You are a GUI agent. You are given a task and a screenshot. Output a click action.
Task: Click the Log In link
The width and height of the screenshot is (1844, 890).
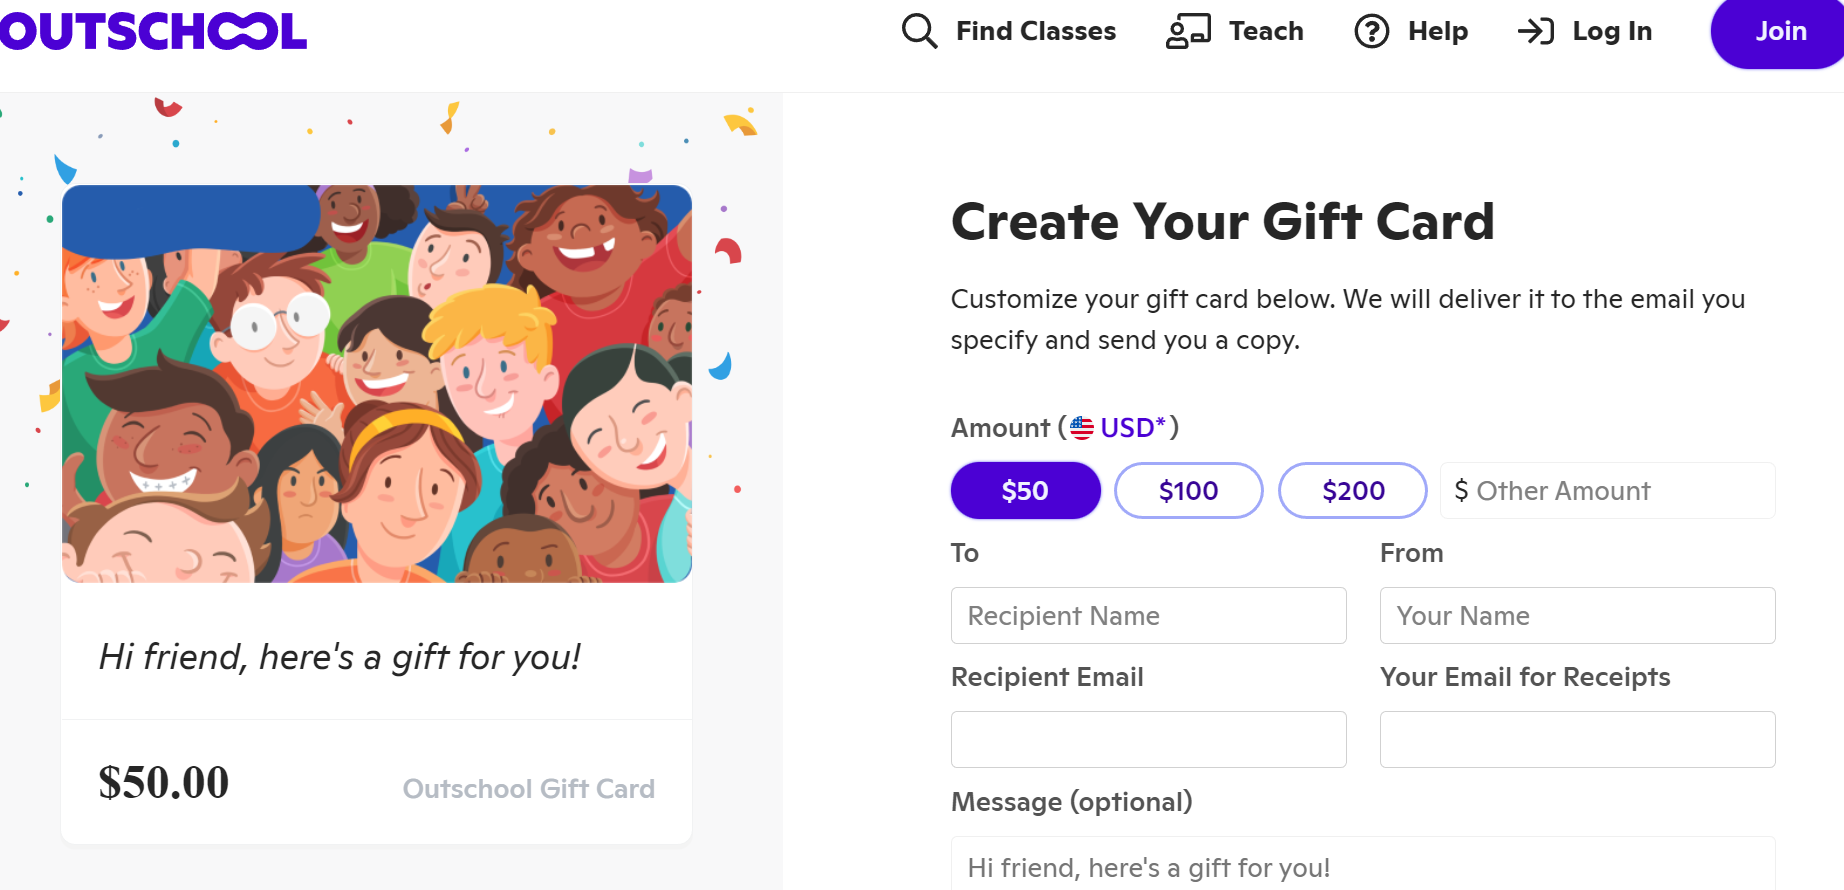[1611, 31]
